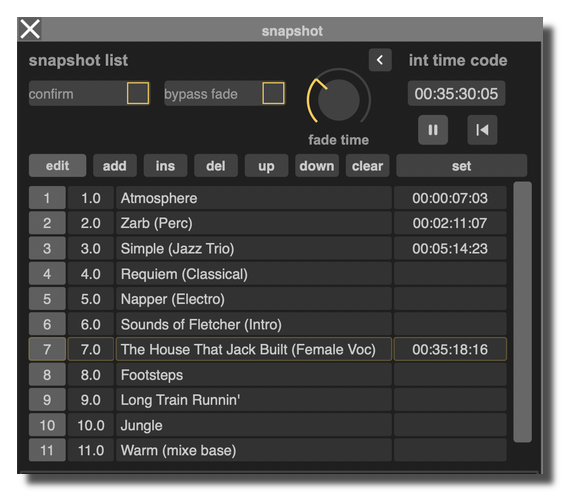Enable the confirm checkbox

138,93
